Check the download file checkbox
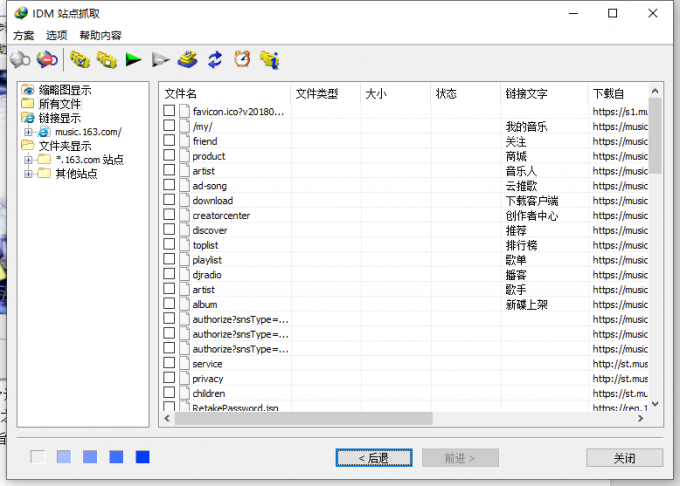This screenshot has height=486, width=680. click(169, 200)
